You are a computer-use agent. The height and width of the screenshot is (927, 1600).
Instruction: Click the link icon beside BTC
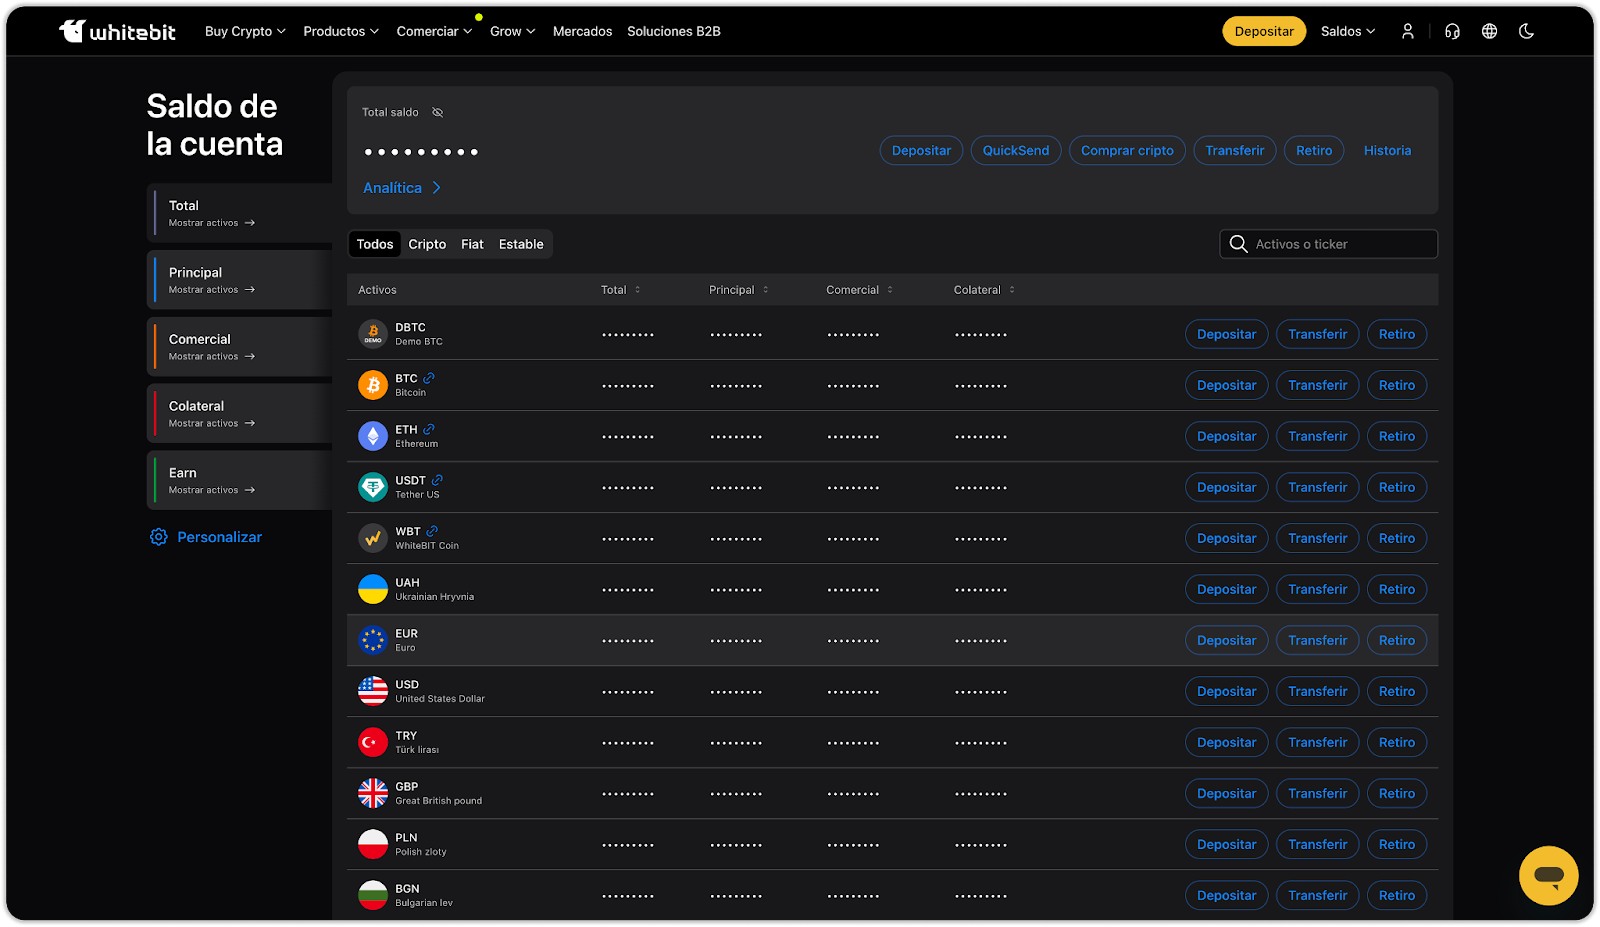[x=429, y=378]
